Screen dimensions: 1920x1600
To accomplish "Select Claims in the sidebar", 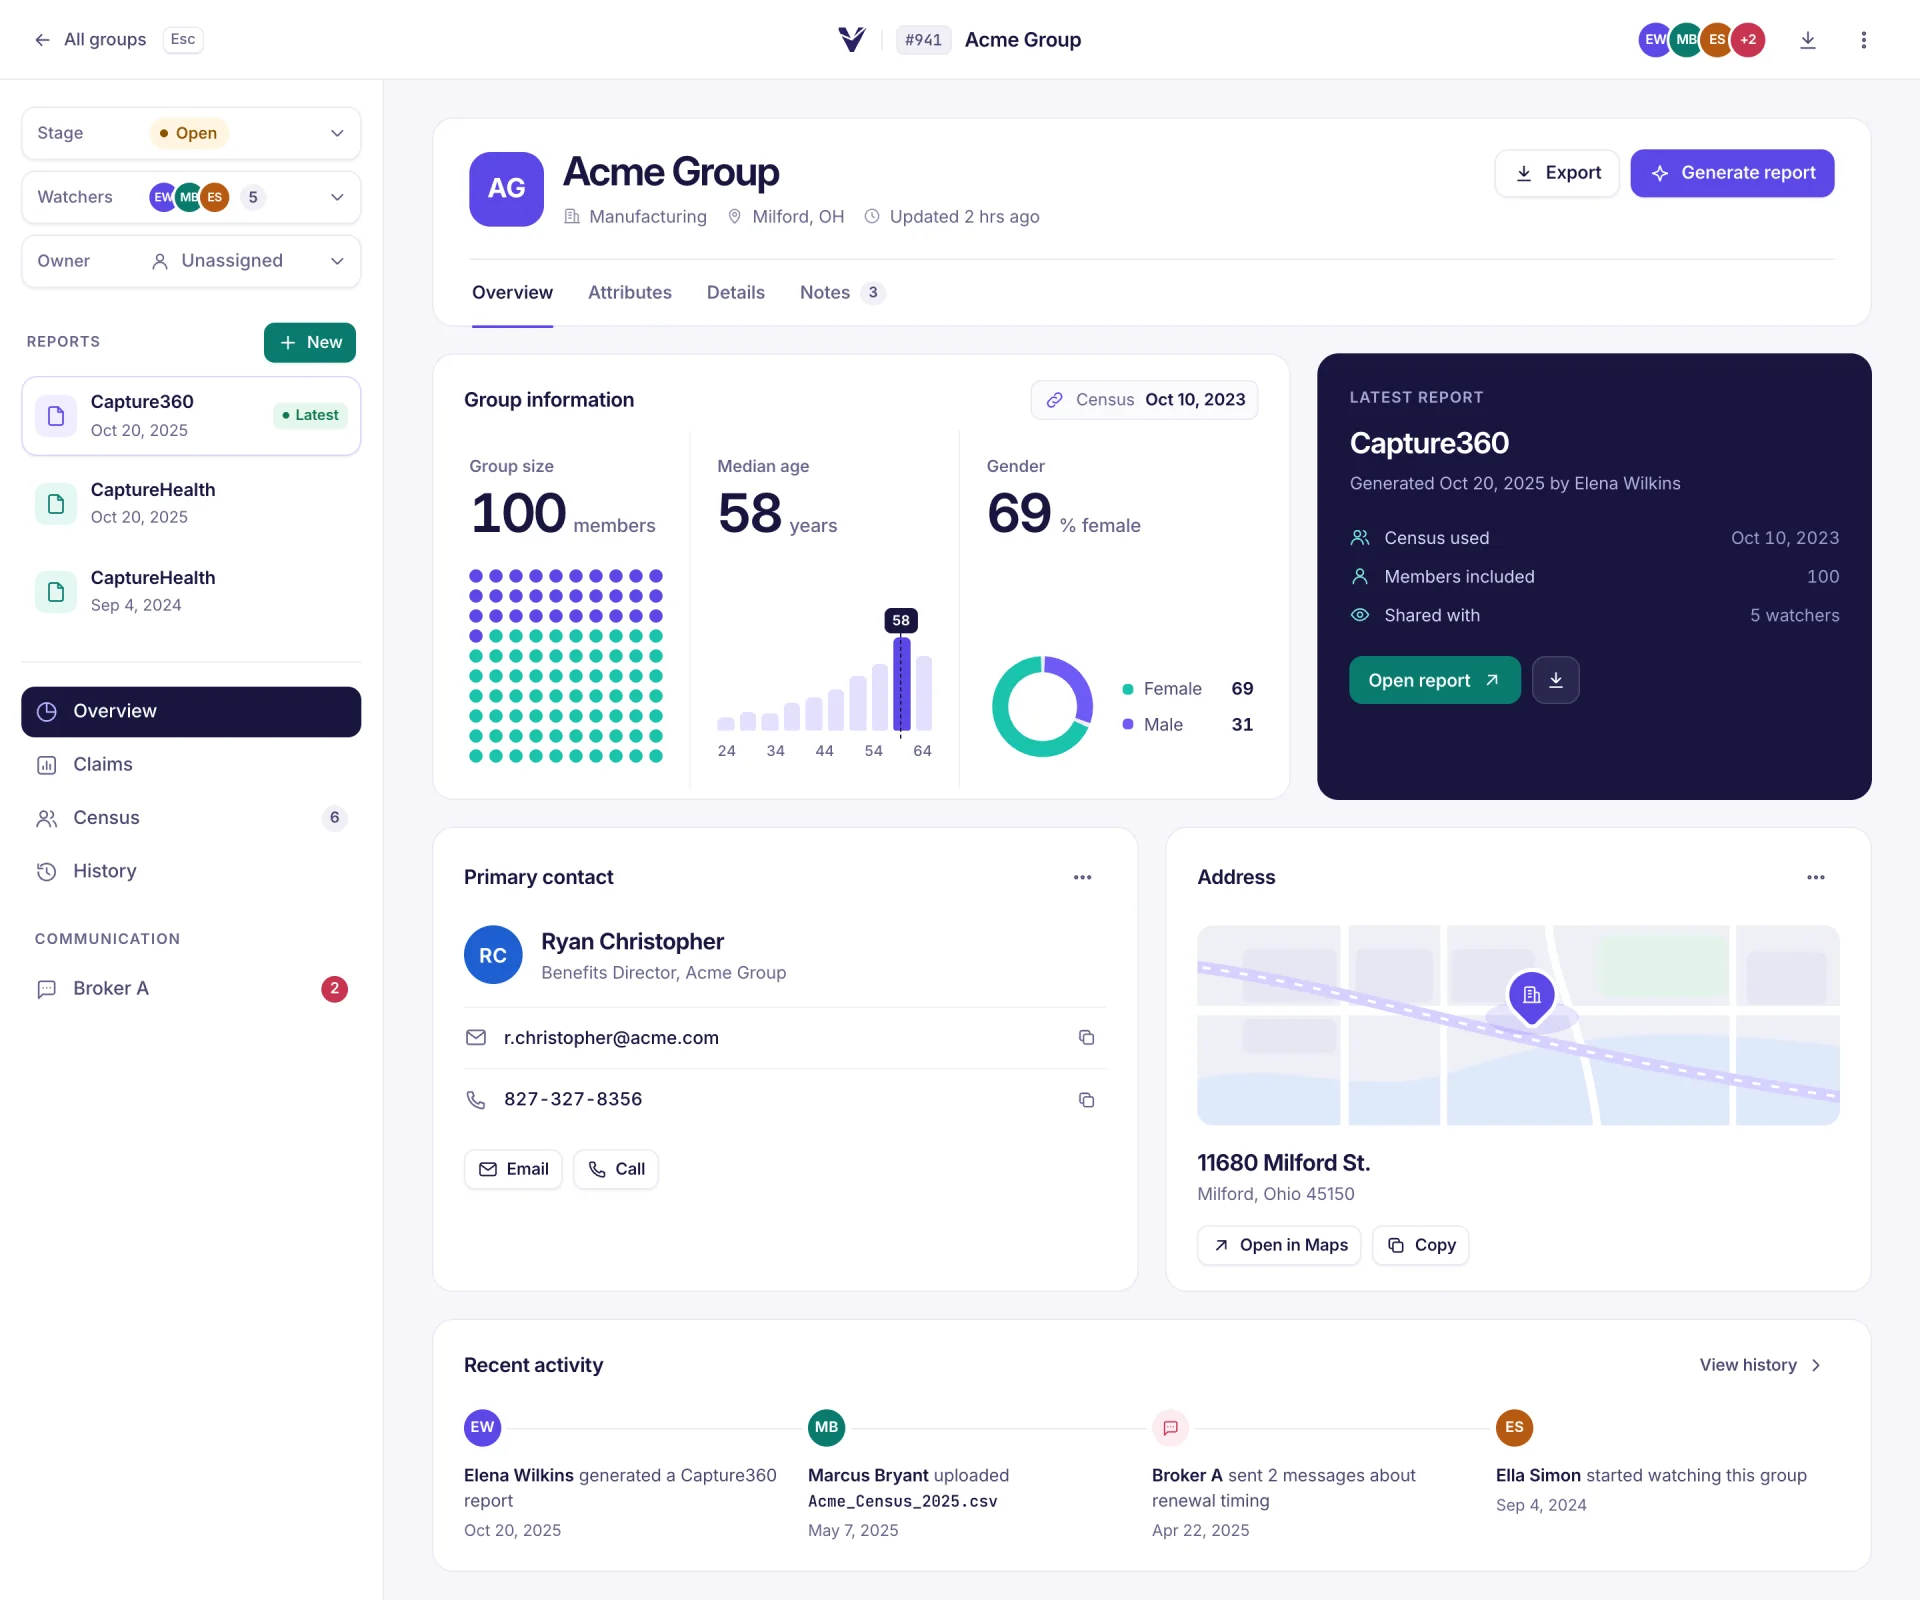I will coord(191,764).
